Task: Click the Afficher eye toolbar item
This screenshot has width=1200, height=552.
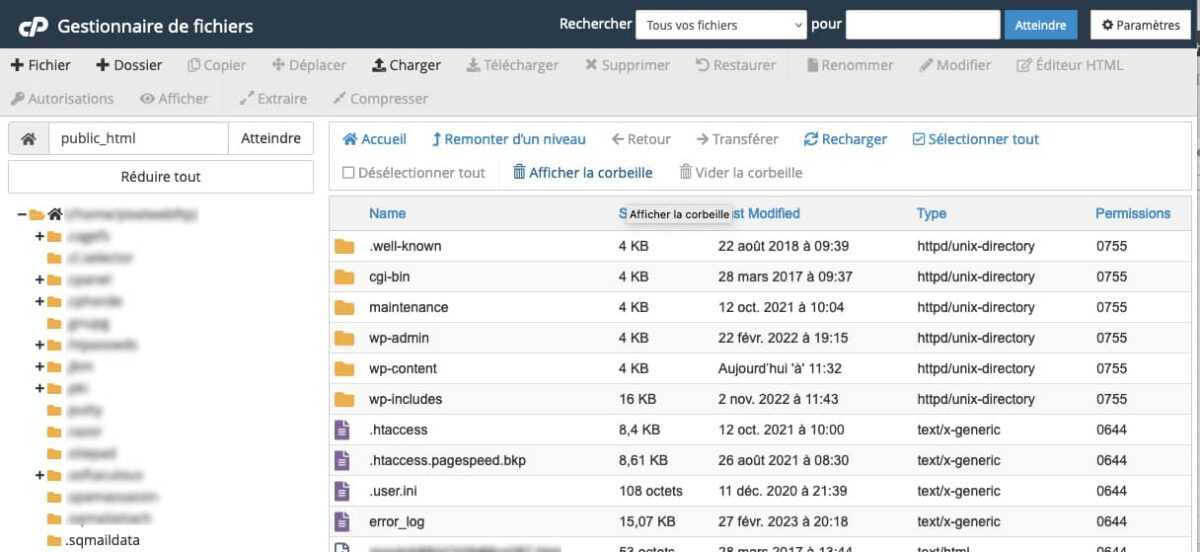Action: 174,99
